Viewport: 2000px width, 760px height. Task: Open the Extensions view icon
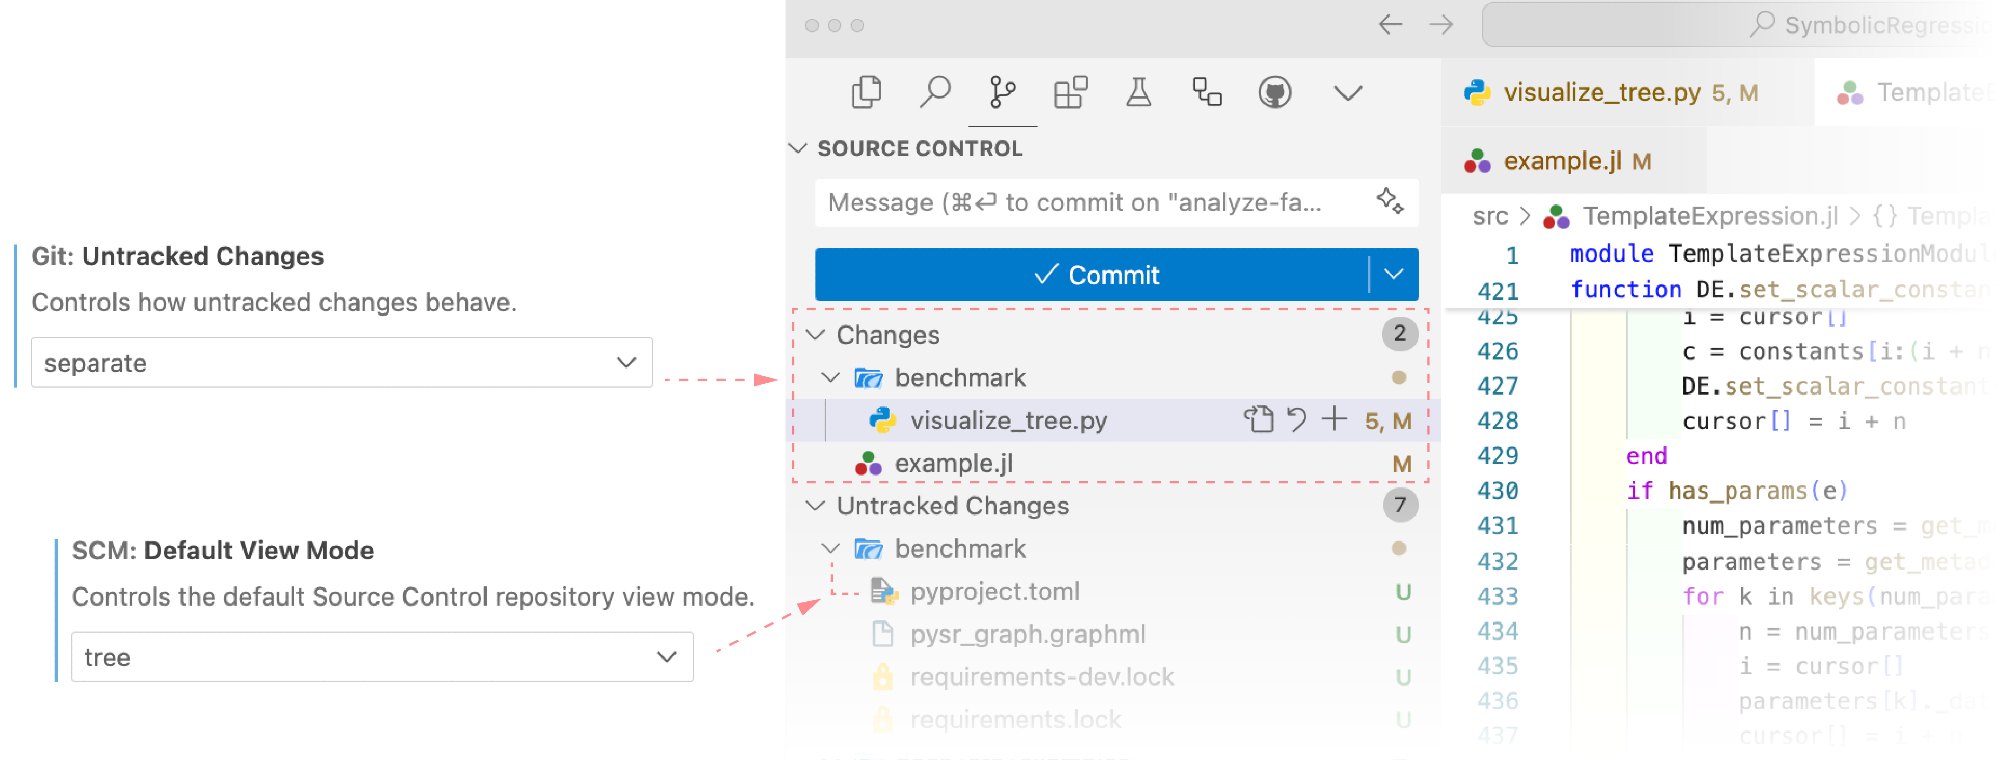click(x=1070, y=93)
